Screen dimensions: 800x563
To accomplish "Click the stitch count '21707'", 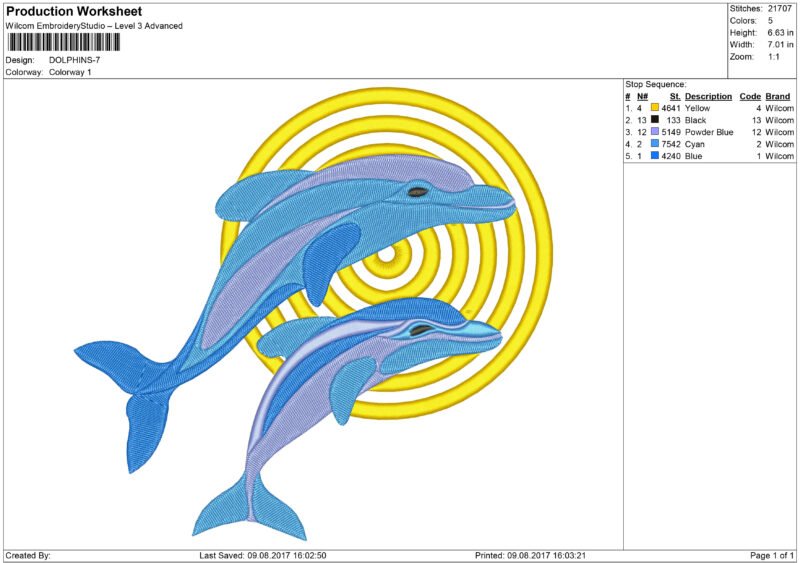I will pyautogui.click(x=780, y=9).
